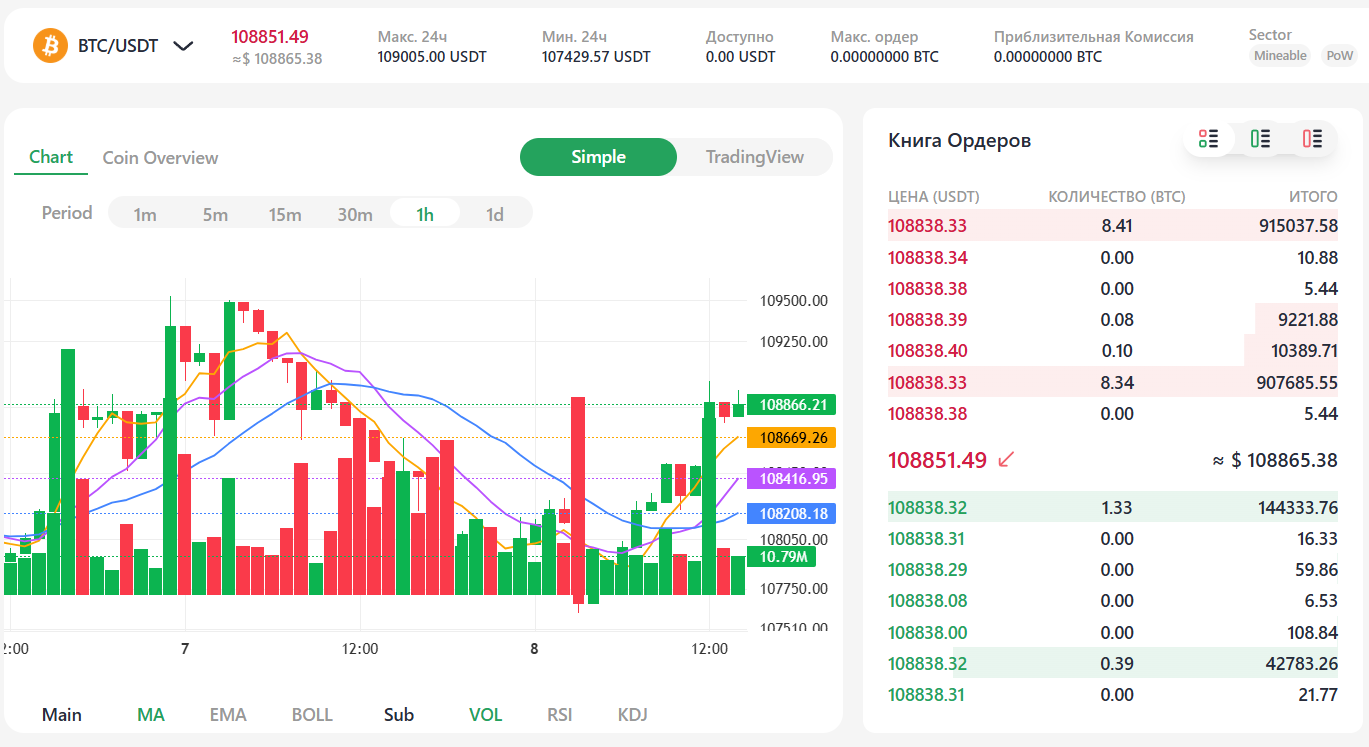Switch chart mode to TradingView
The height and width of the screenshot is (747, 1369).
coord(754,157)
